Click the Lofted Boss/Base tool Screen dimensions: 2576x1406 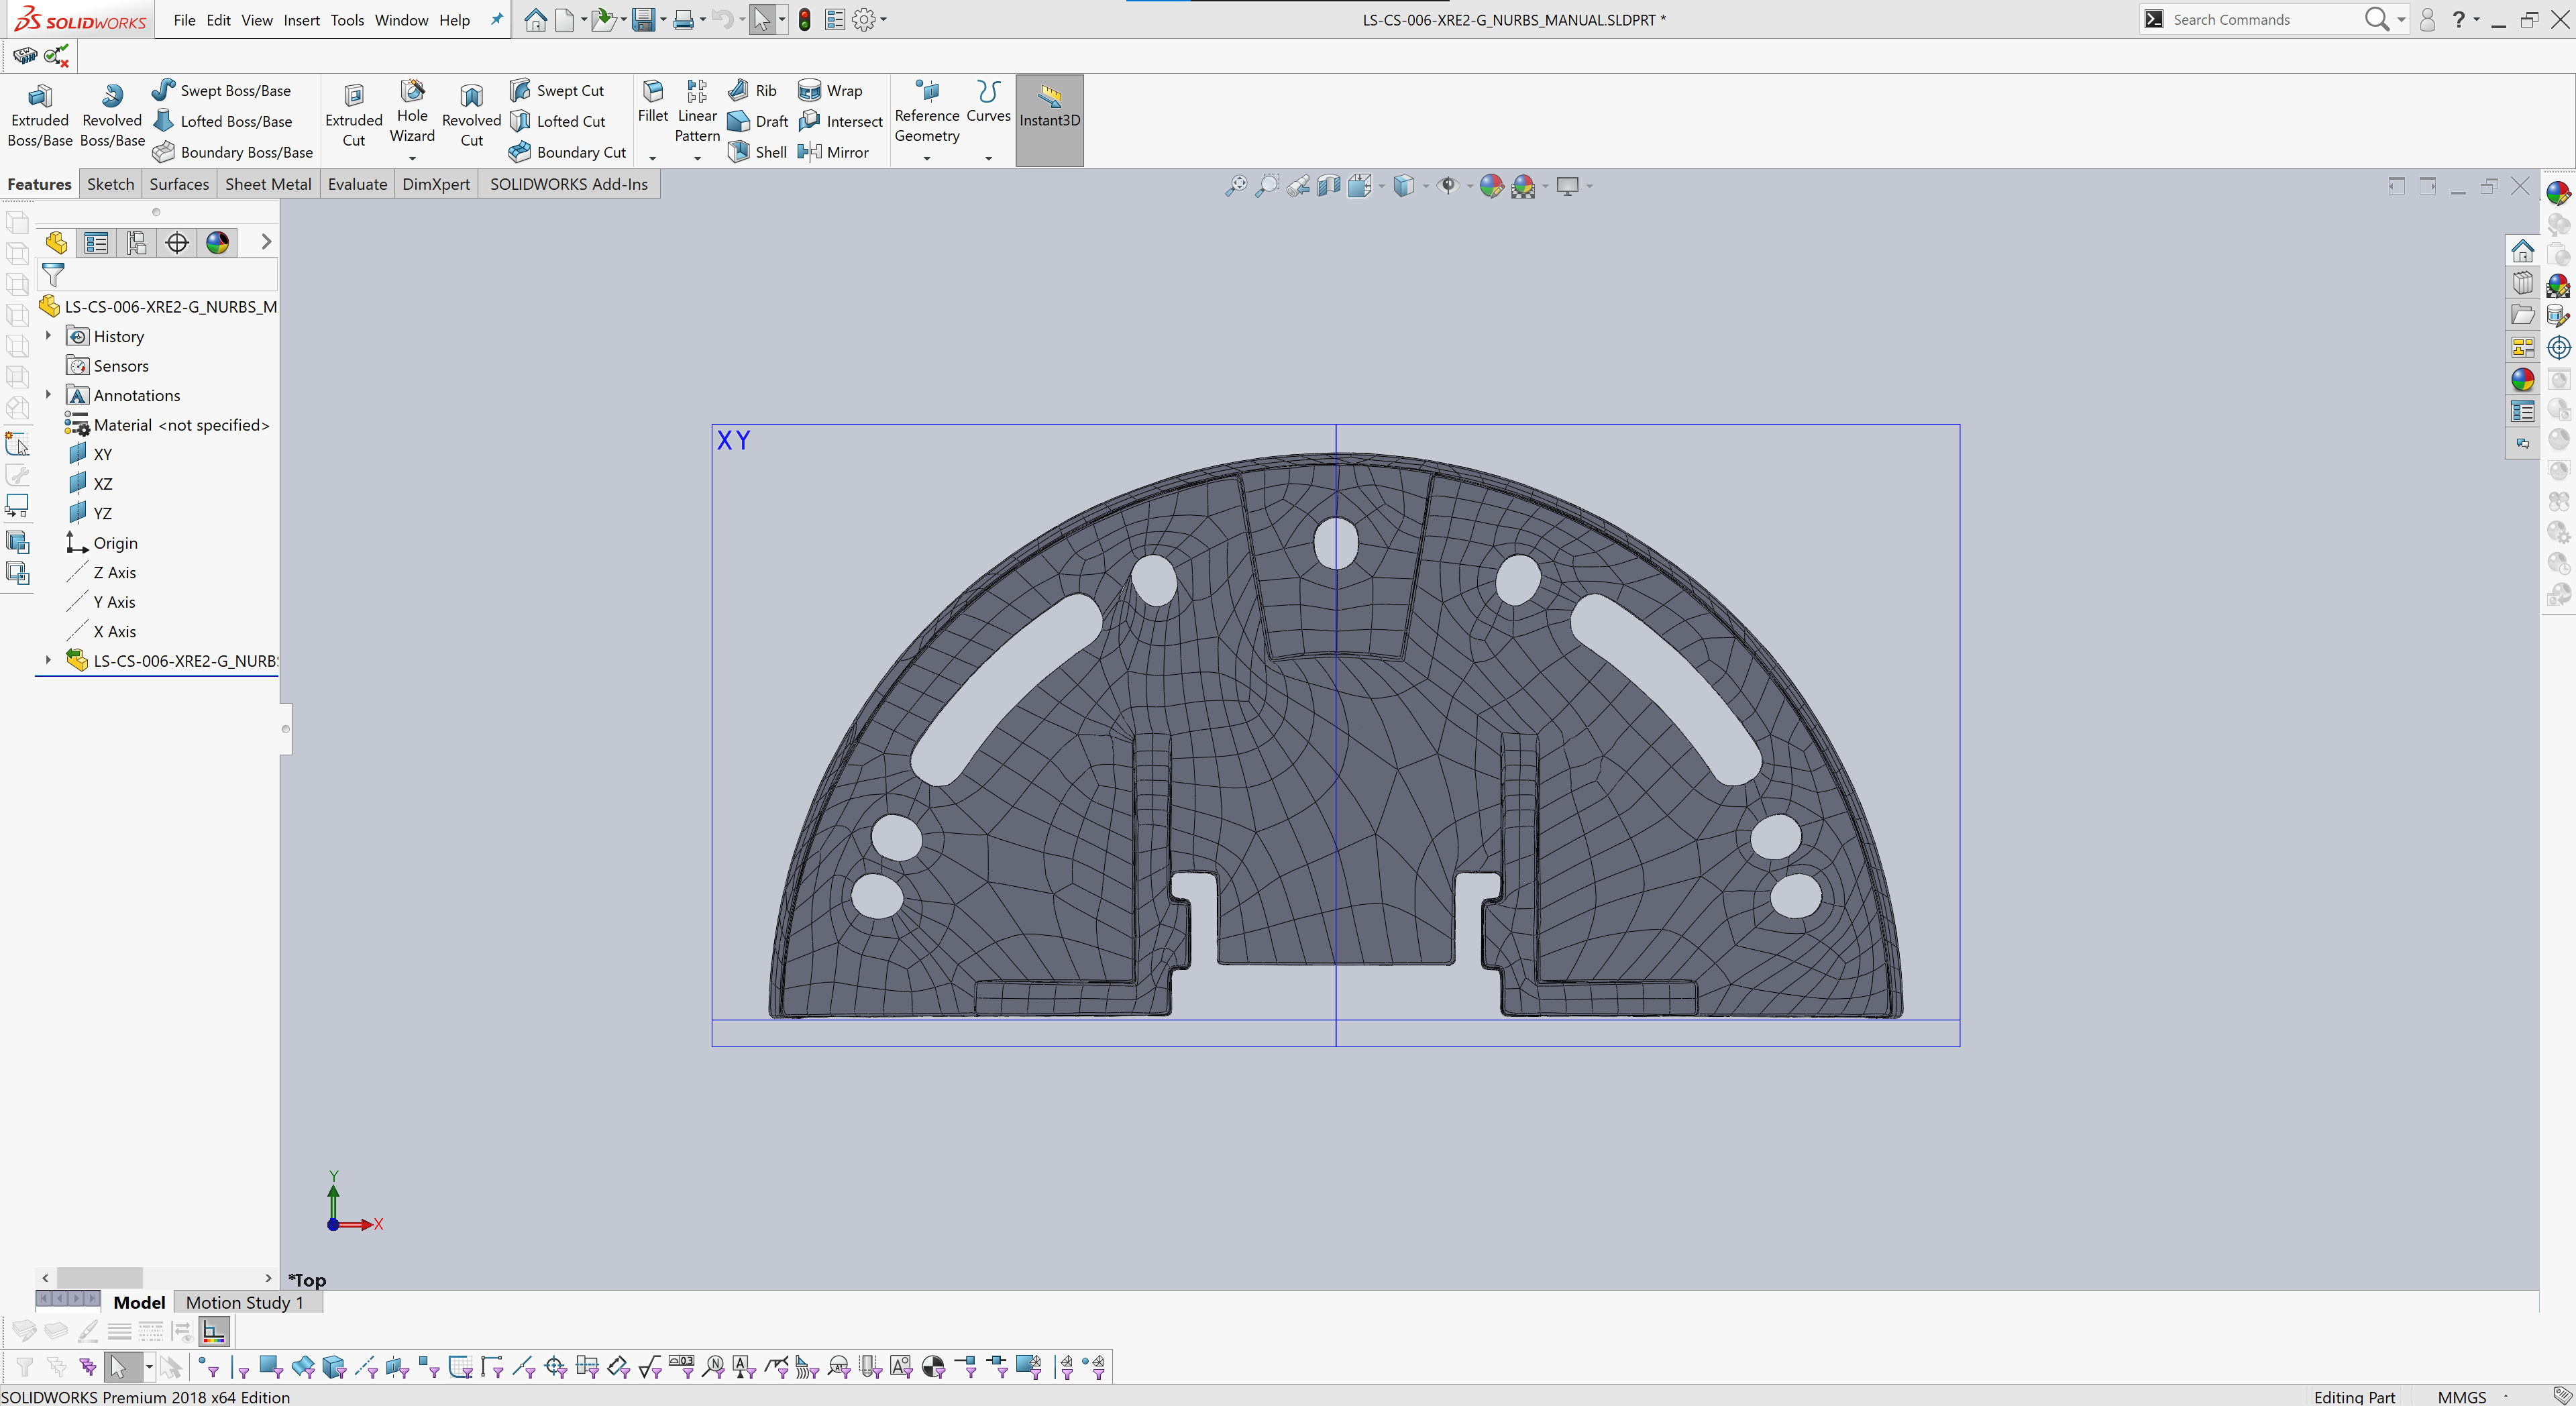click(222, 121)
